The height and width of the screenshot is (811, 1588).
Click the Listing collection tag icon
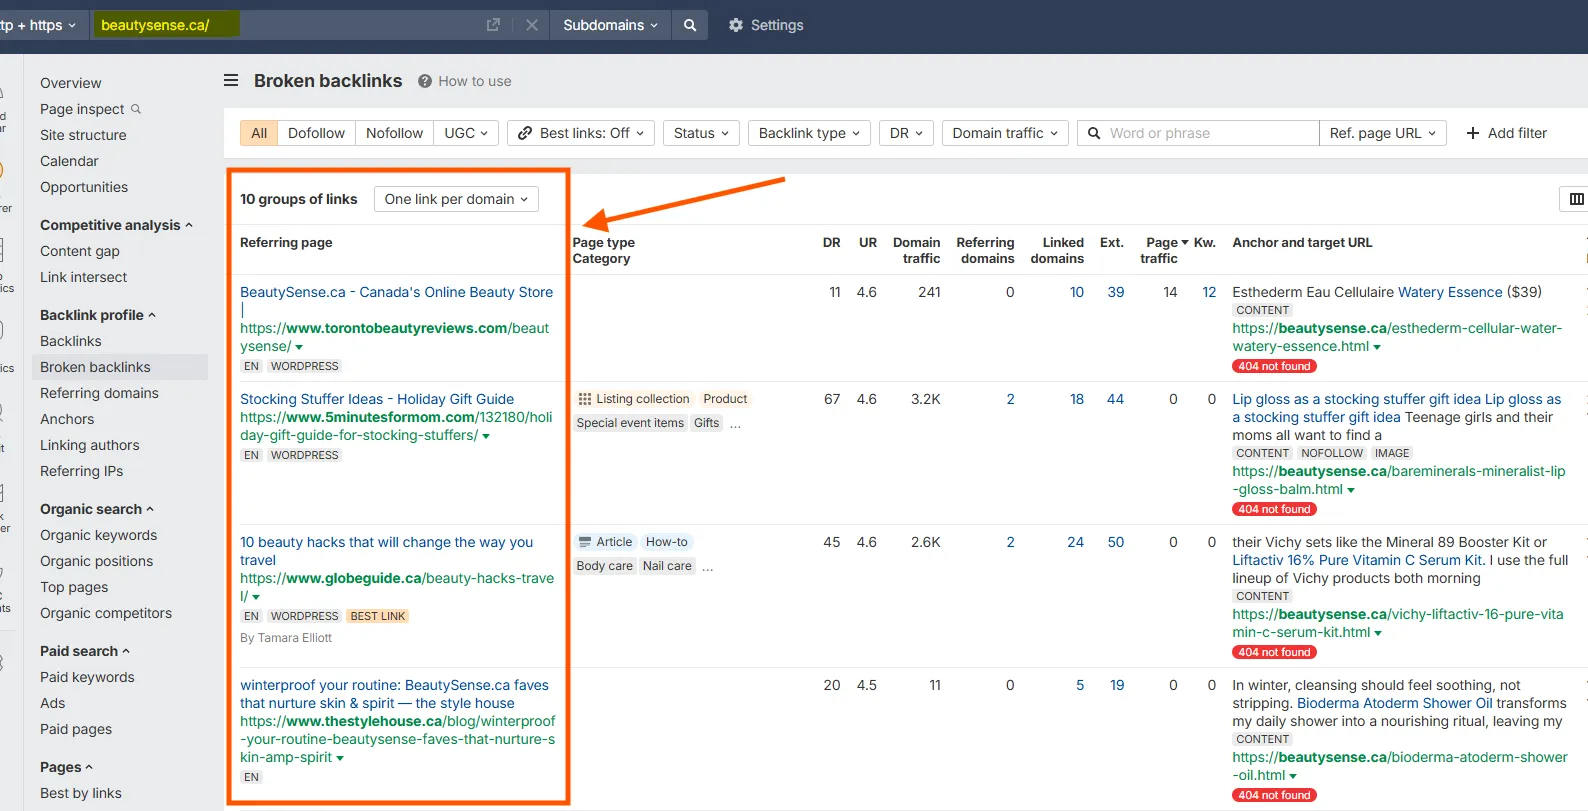(x=585, y=399)
